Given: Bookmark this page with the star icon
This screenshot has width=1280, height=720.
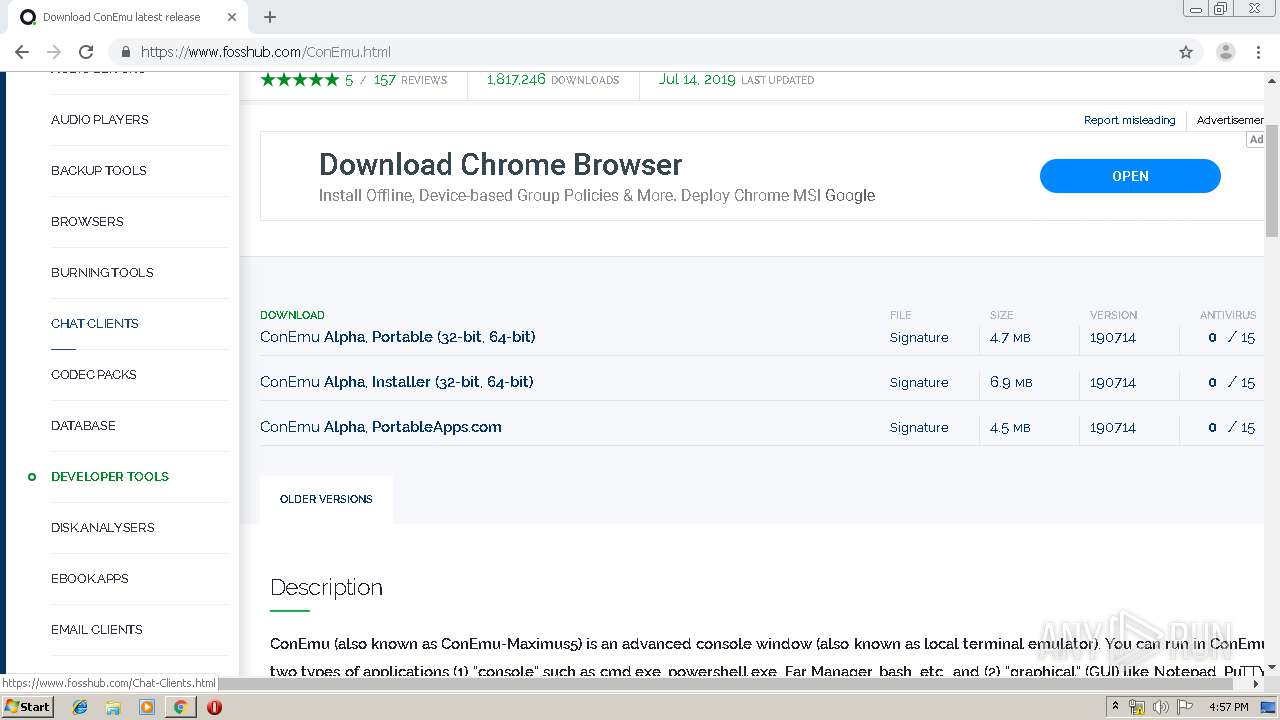Looking at the screenshot, I should [x=1186, y=52].
